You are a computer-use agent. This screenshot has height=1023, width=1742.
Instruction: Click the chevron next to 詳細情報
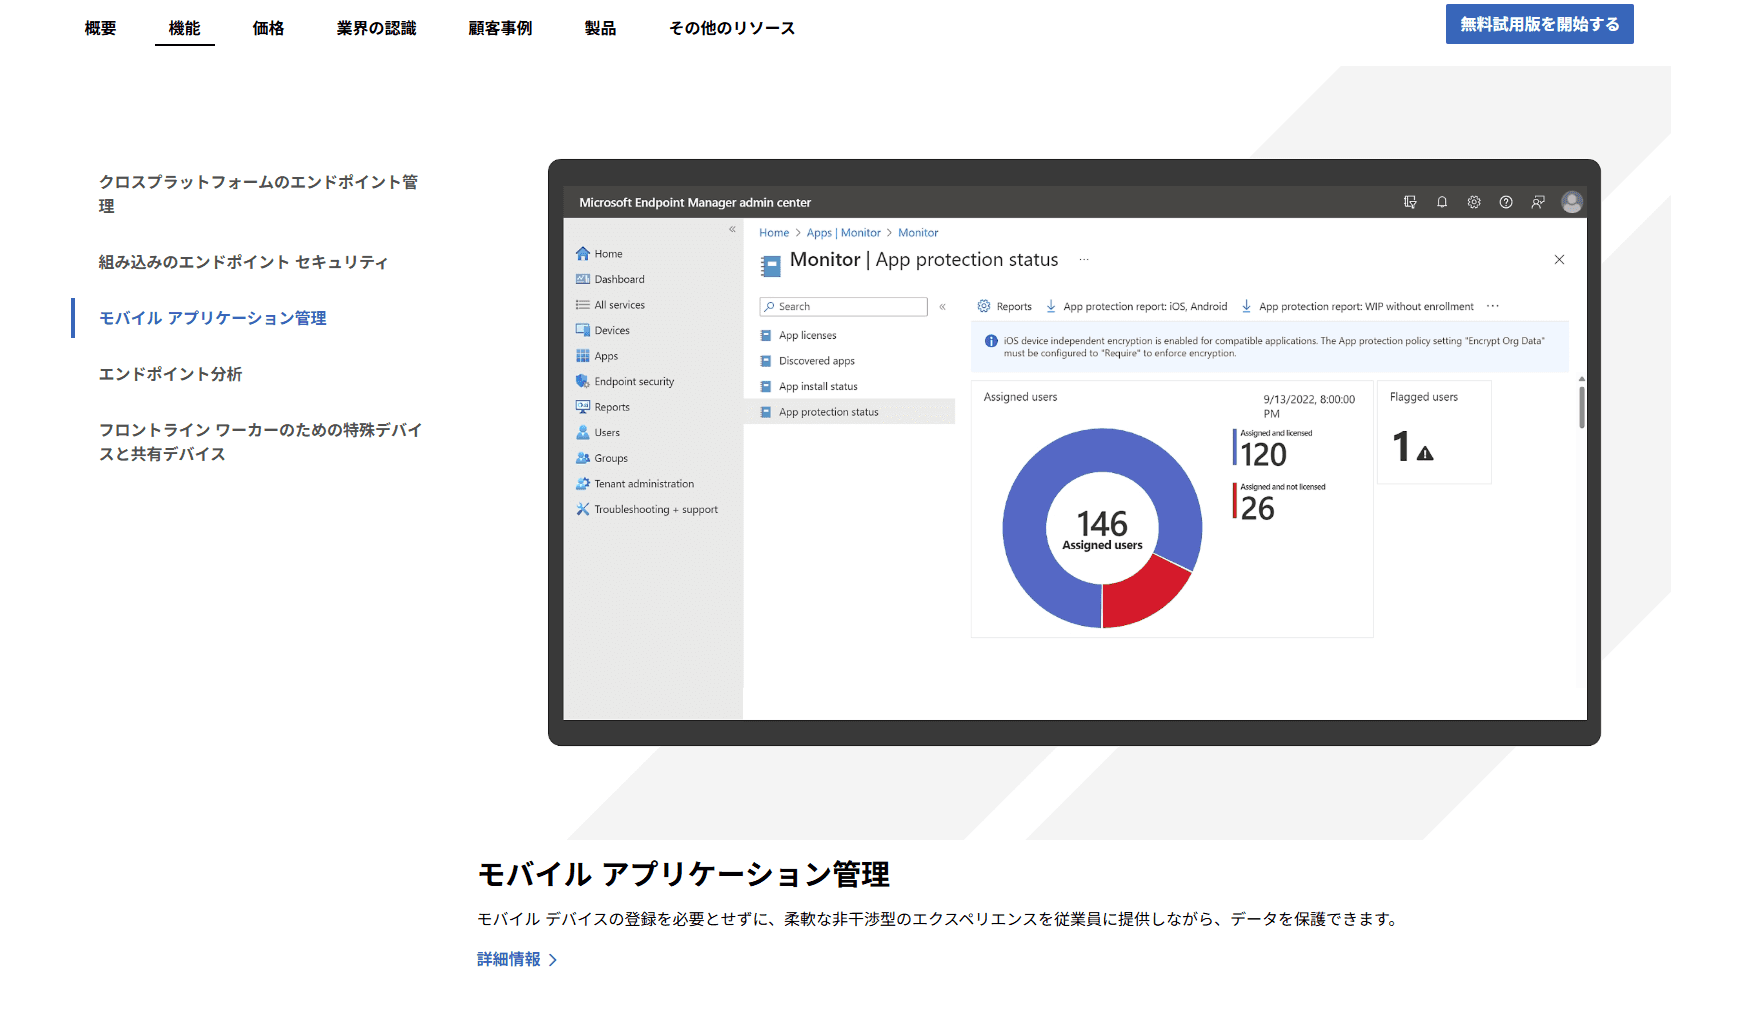[x=553, y=960]
